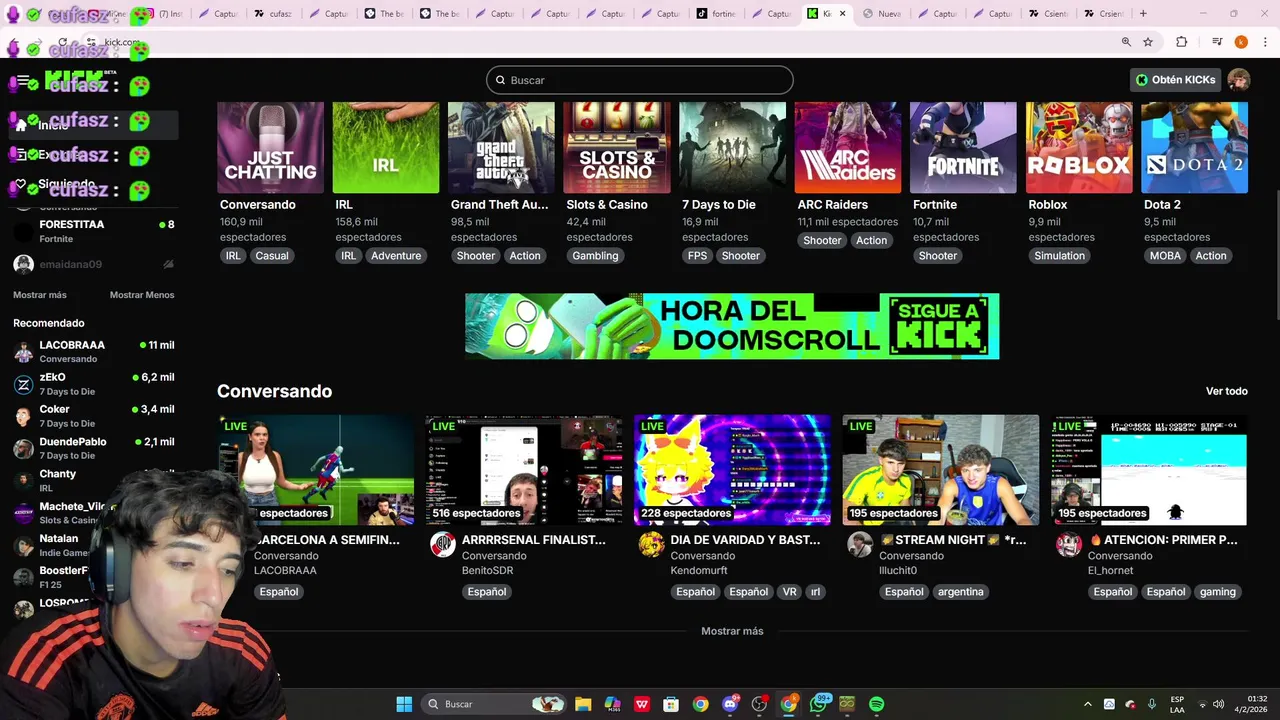
Task: Open the Chrome zoom magnifier icon
Action: [1126, 42]
